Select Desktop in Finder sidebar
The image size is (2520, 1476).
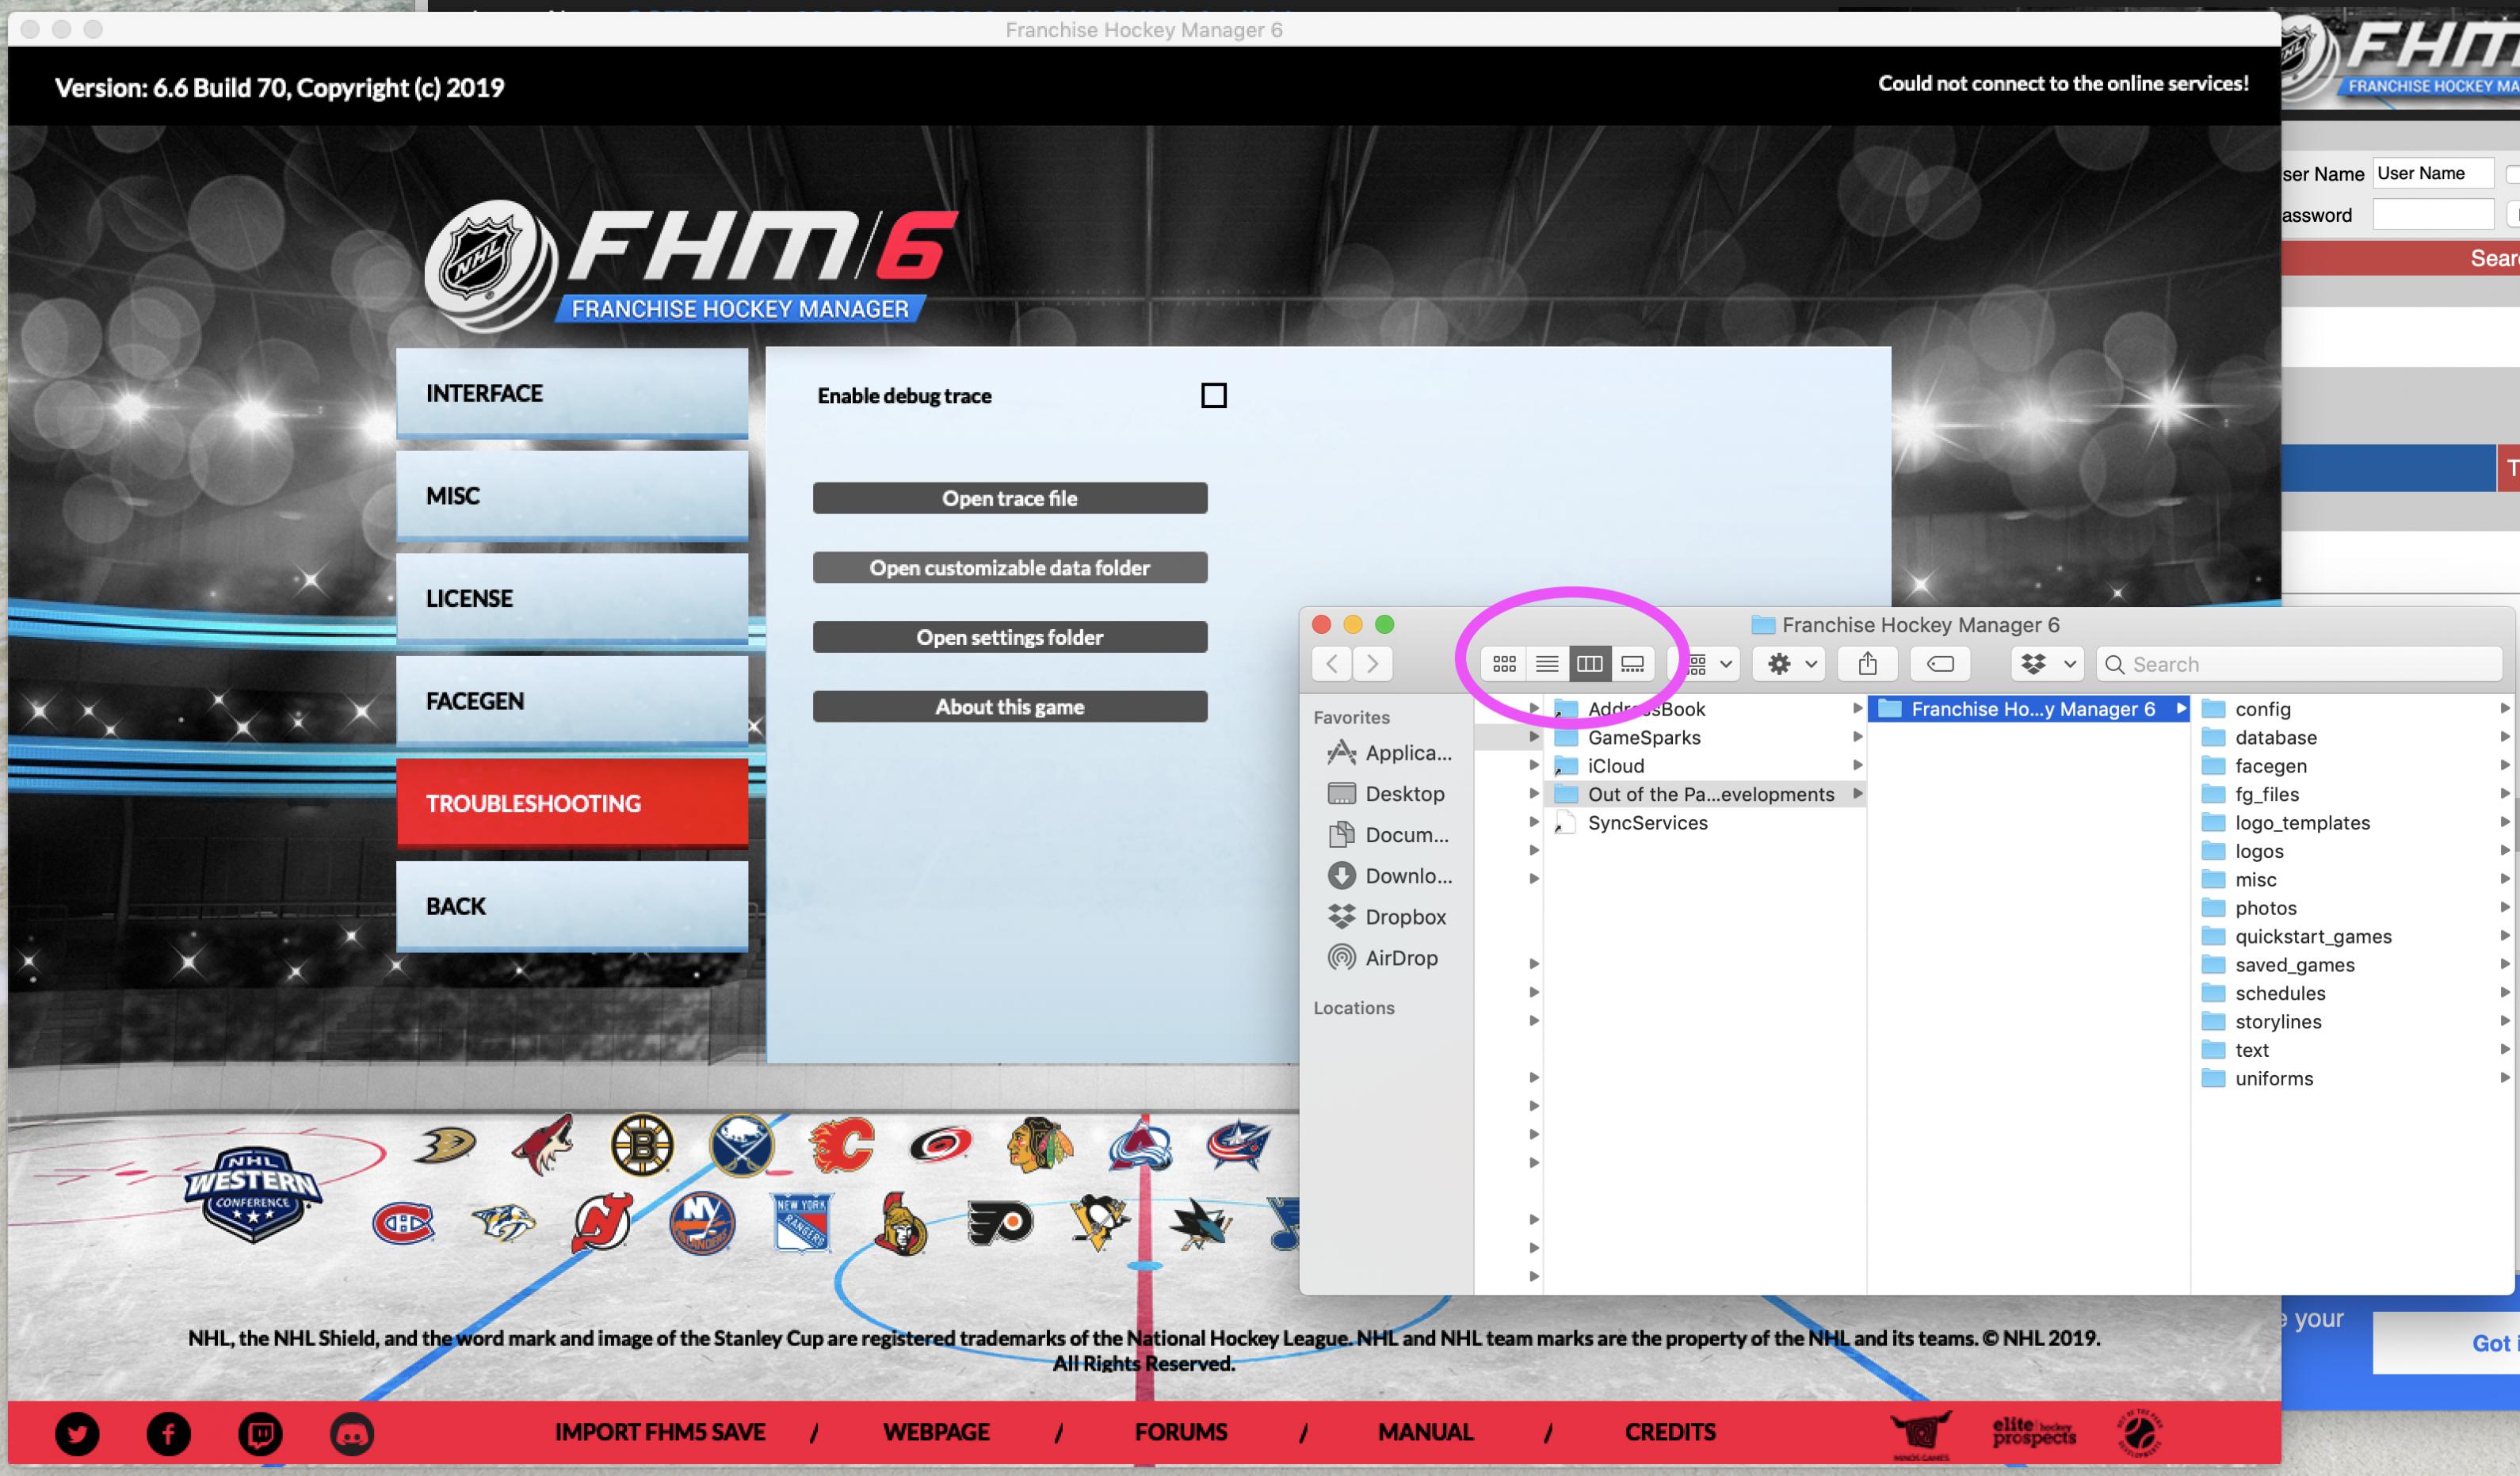tap(1404, 794)
